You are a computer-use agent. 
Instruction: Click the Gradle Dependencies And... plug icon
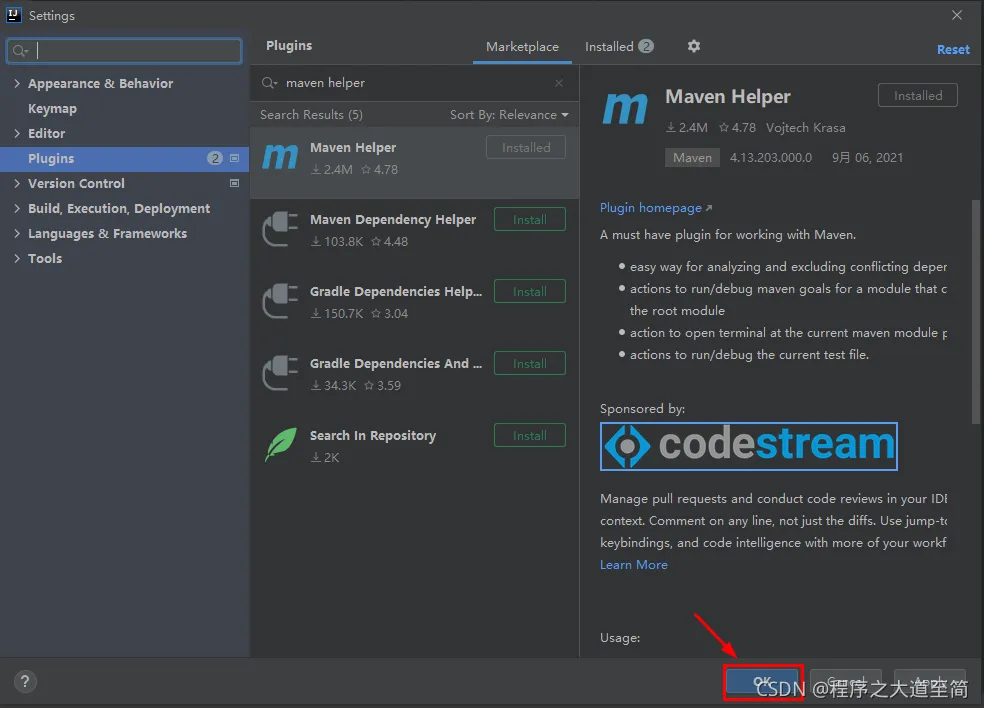coord(280,373)
